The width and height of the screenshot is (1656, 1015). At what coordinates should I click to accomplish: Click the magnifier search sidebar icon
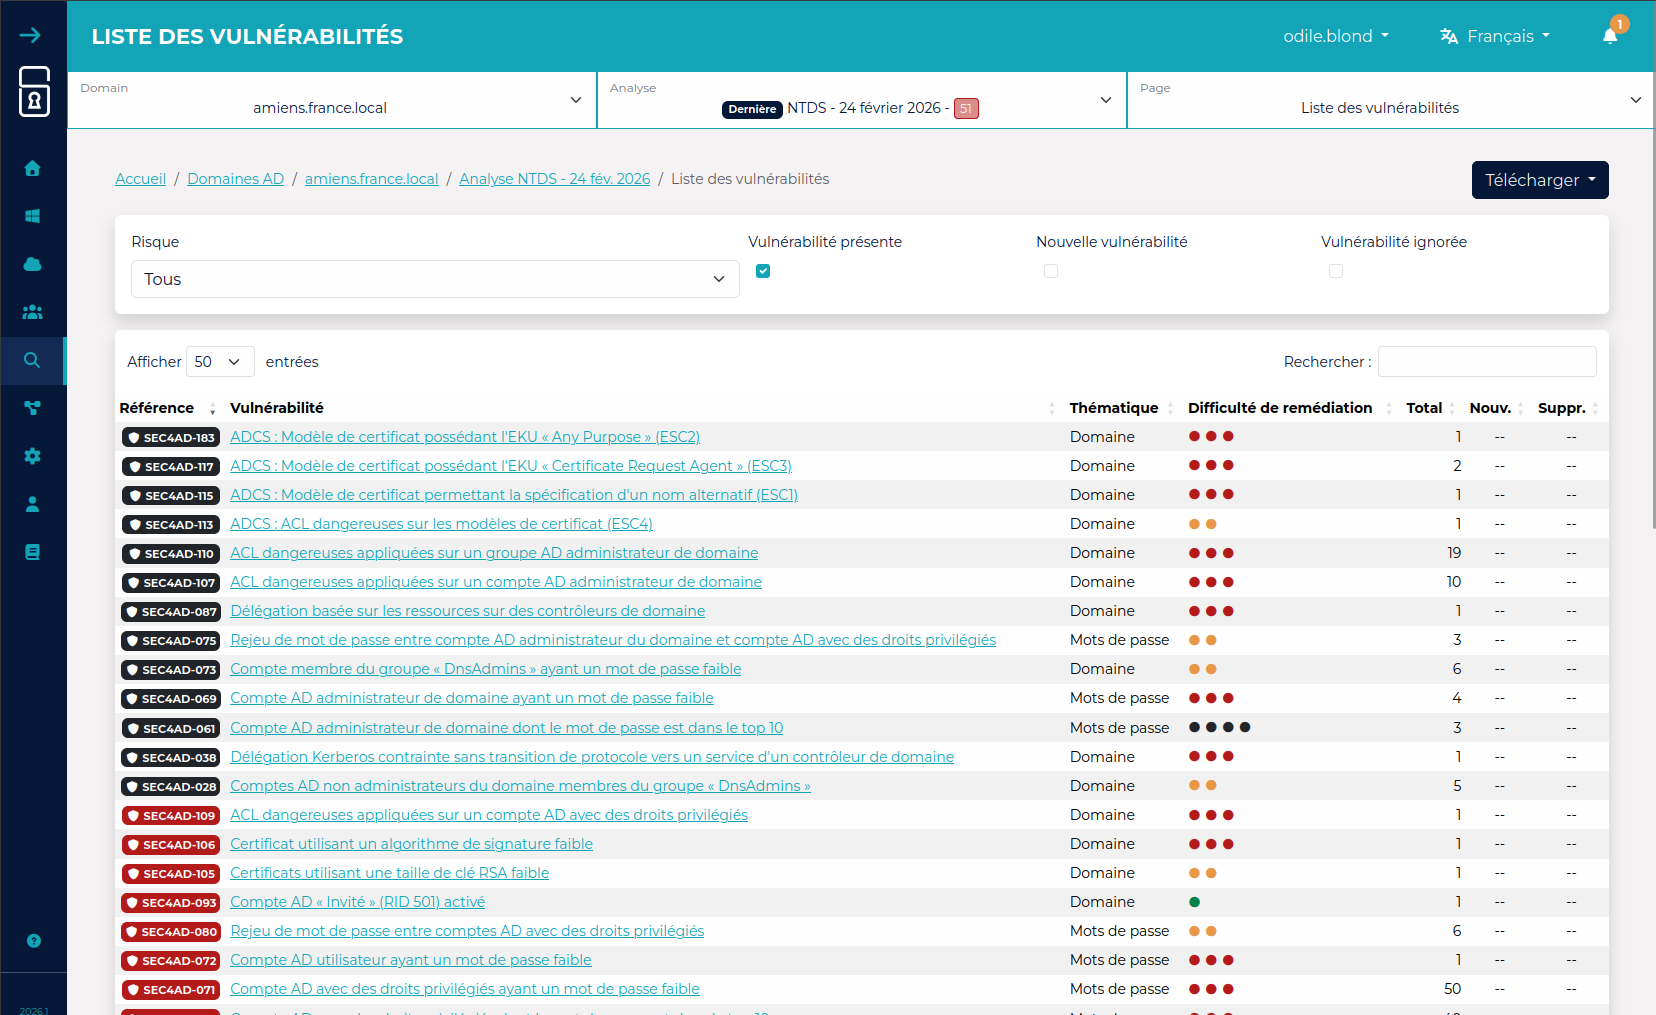click(32, 360)
